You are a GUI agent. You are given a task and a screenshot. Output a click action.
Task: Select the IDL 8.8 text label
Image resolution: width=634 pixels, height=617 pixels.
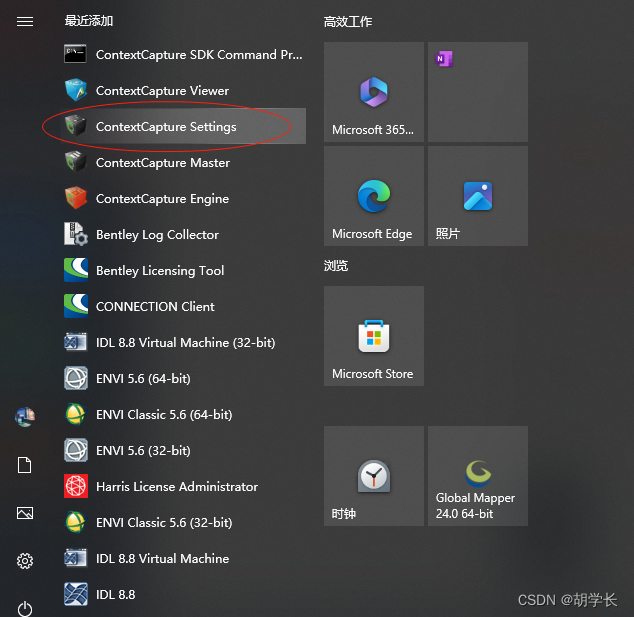[115, 594]
